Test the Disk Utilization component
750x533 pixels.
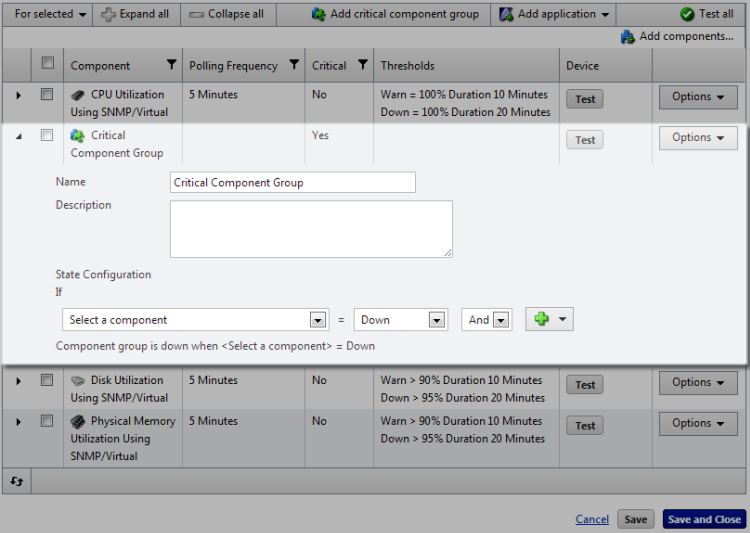[x=585, y=385]
